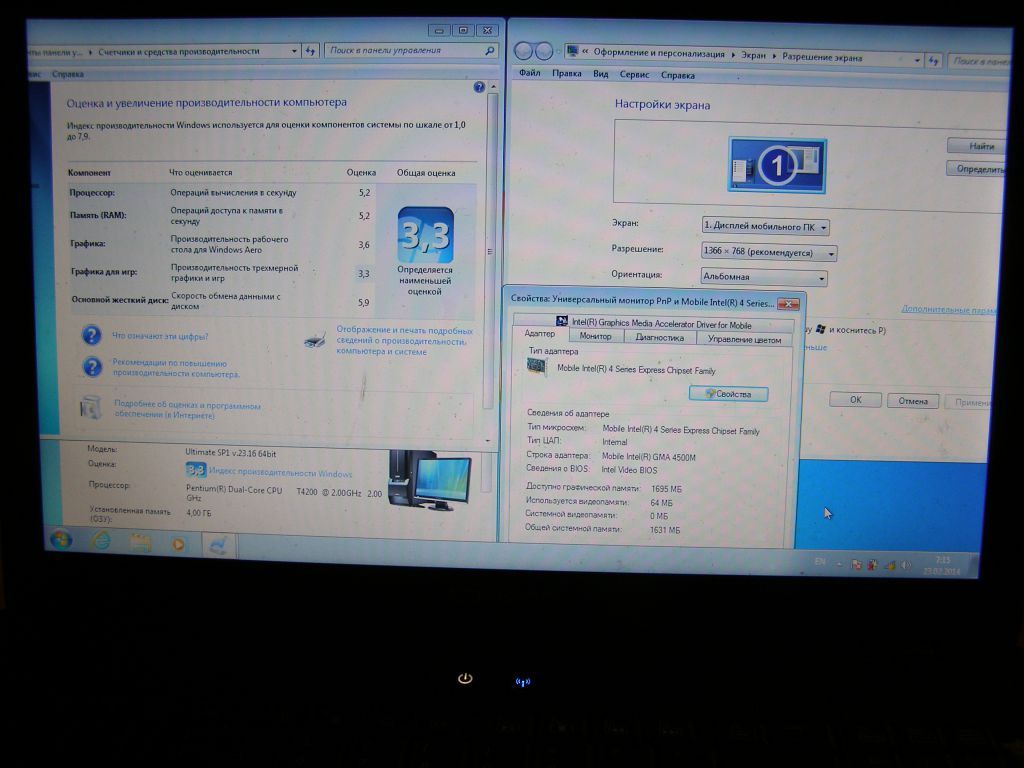Open the Разрешение 1366 × 768 dropdown
Screen dimensions: 1024x768
769,252
